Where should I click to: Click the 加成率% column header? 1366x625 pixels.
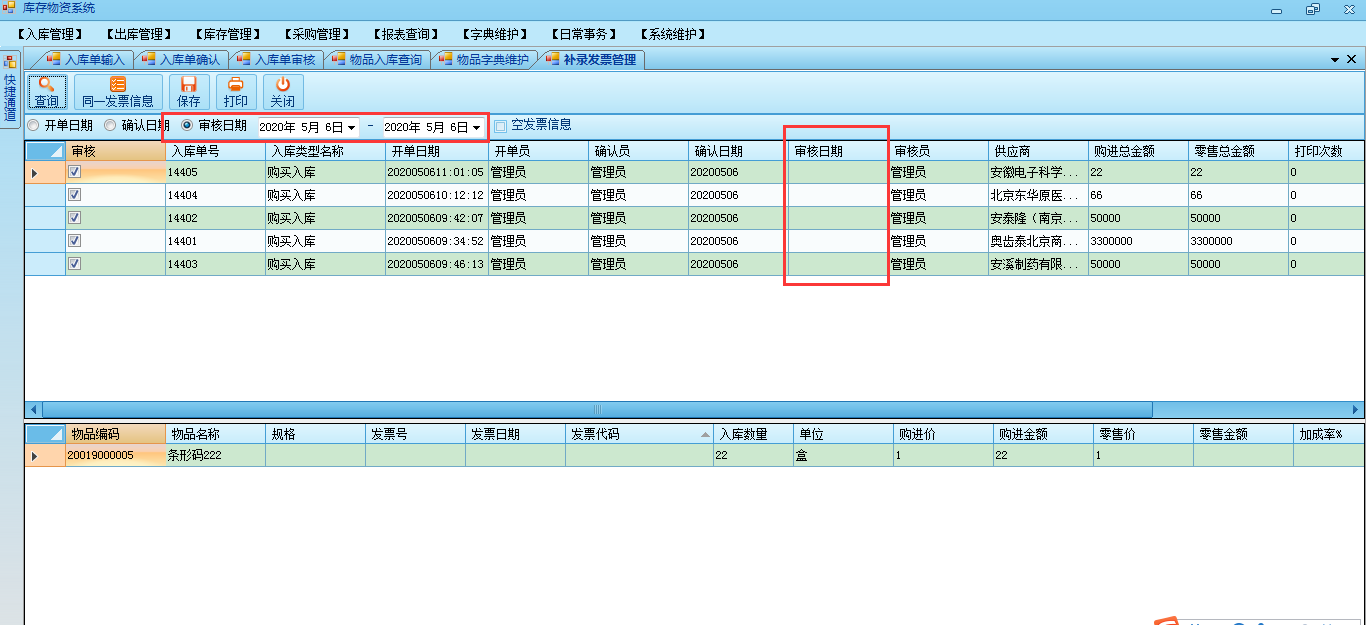[1329, 434]
